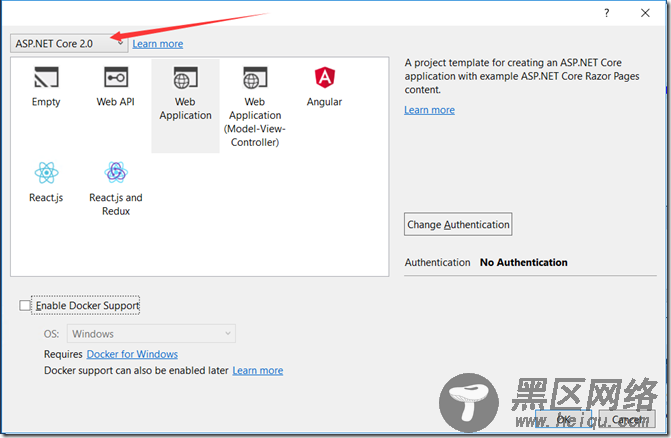
Task: Open Learn more link under template description
Action: (429, 110)
